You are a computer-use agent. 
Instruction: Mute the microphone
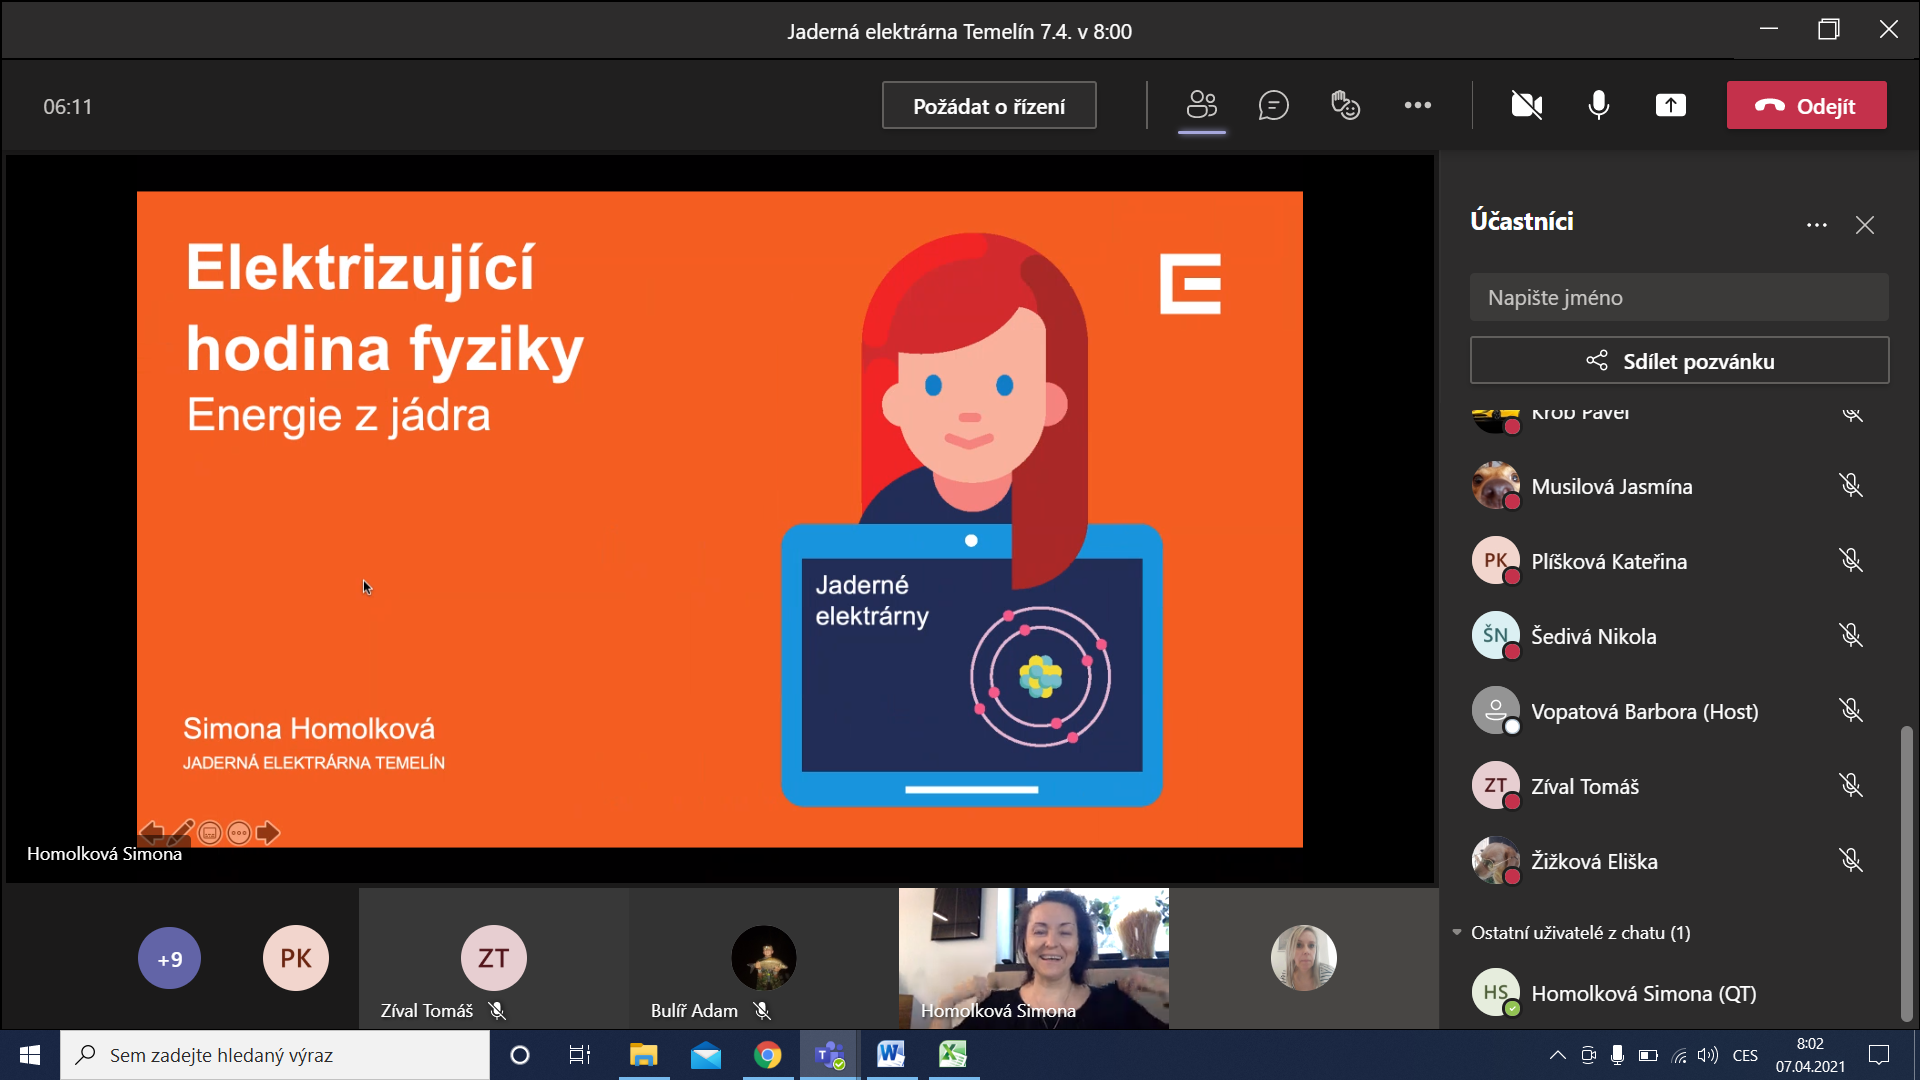[1598, 105]
